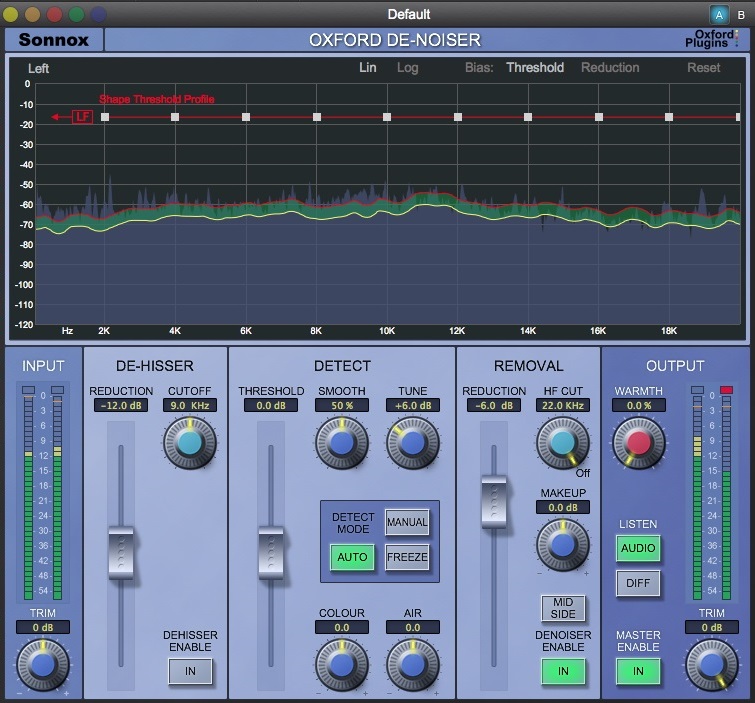Viewport: 755px width, 703px height.
Task: Select the Reduction bias mode
Action: [x=610, y=67]
